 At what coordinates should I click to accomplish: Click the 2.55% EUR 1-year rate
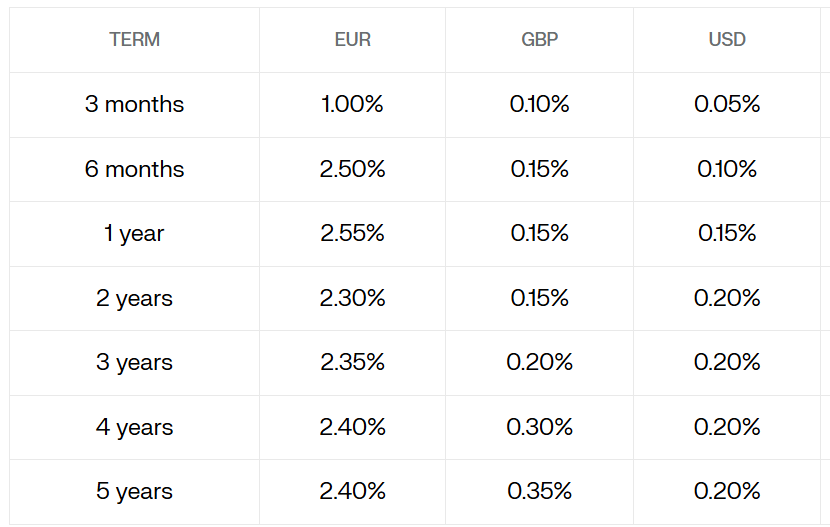pyautogui.click(x=353, y=233)
